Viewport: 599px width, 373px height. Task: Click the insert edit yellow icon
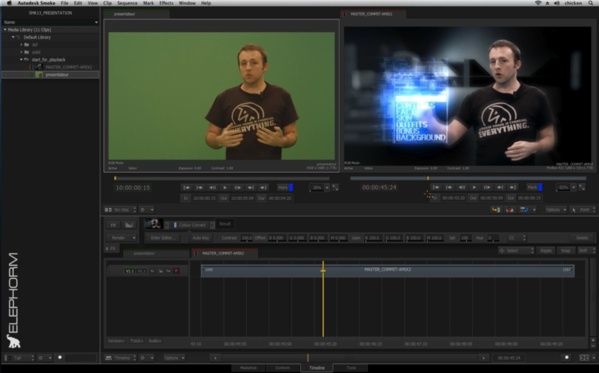point(495,210)
